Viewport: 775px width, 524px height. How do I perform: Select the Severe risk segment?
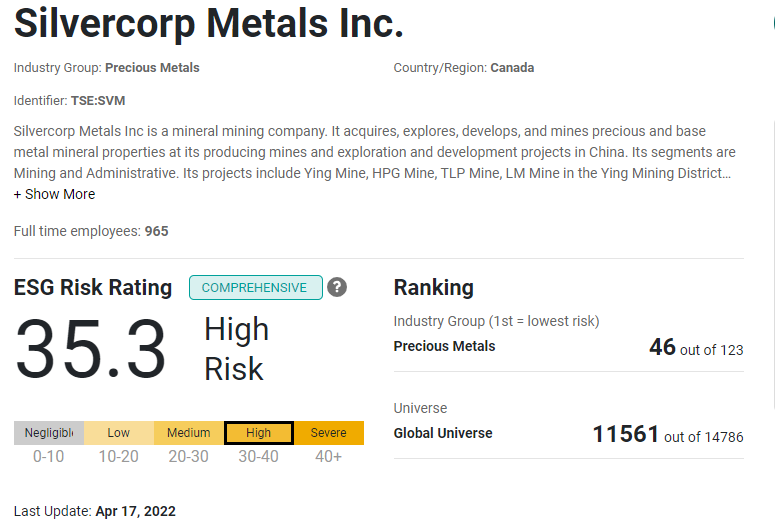[x=329, y=433]
